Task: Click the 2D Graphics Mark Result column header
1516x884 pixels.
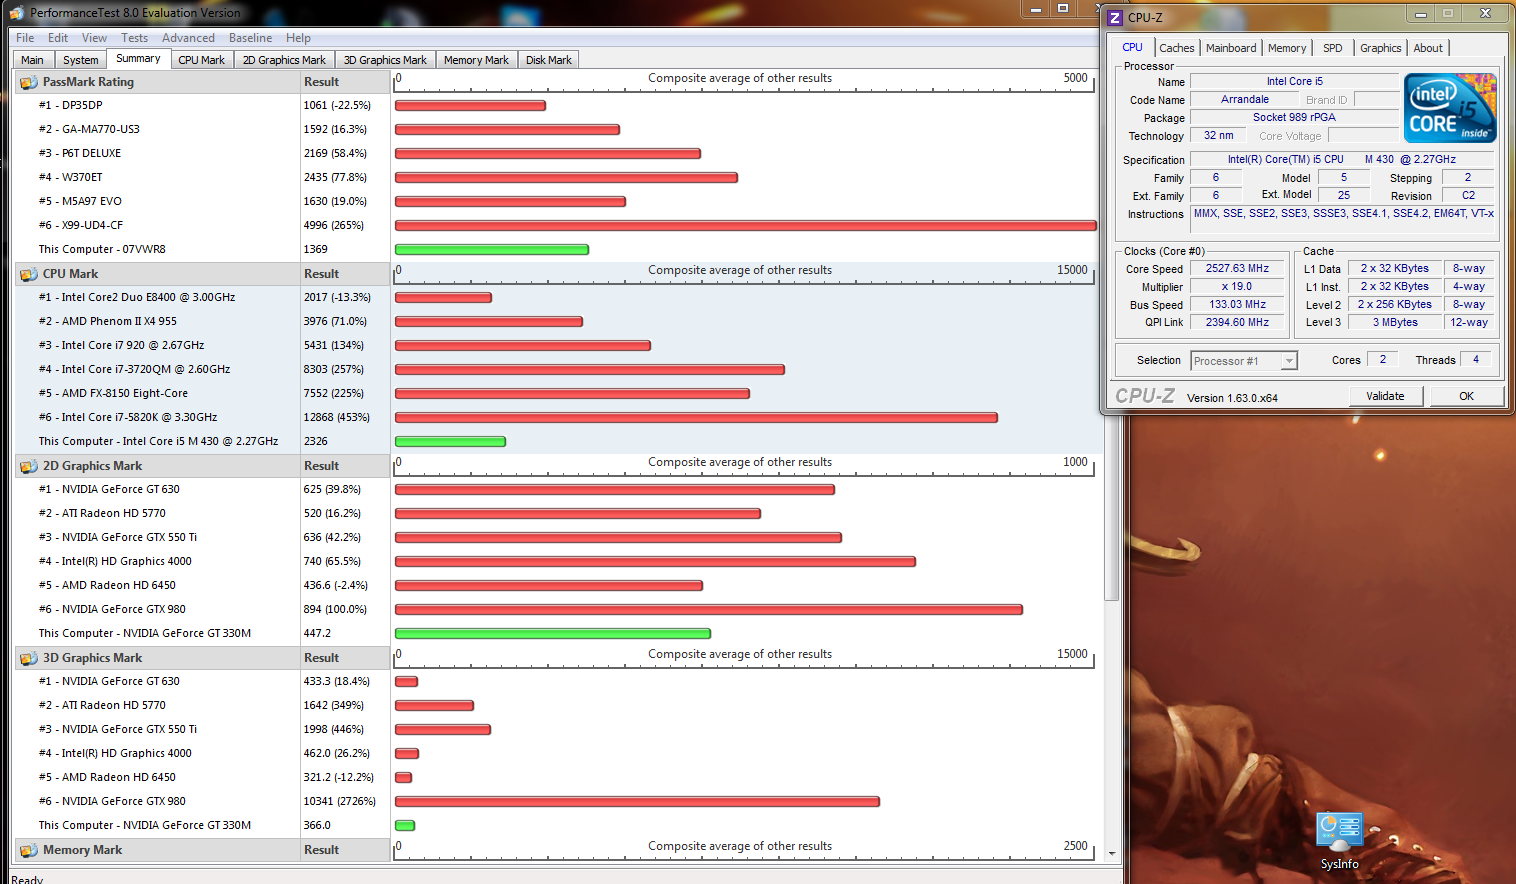Action: tap(345, 466)
